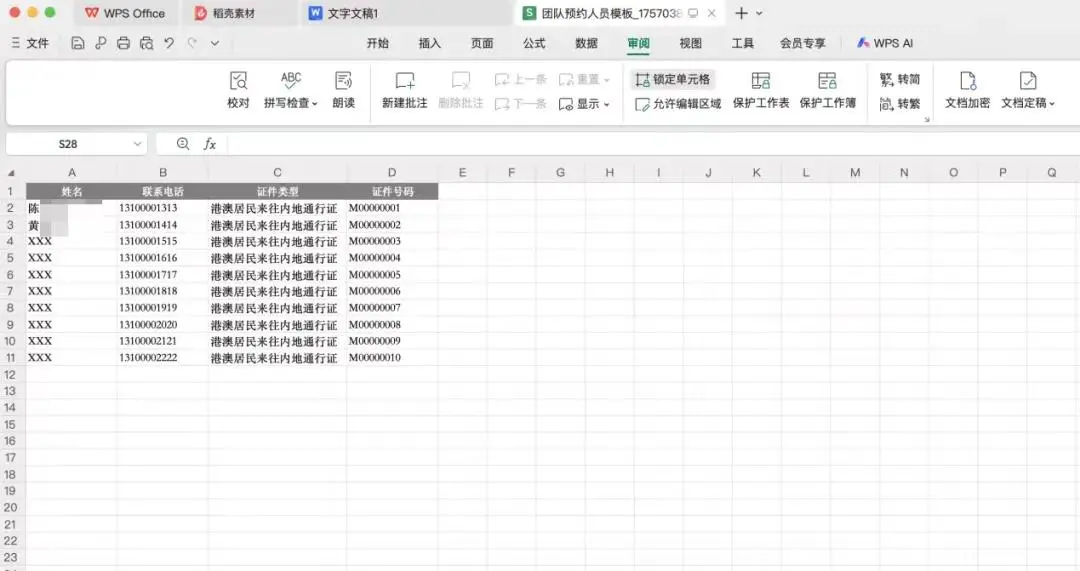Go to previous comment 上一条

pos(521,80)
